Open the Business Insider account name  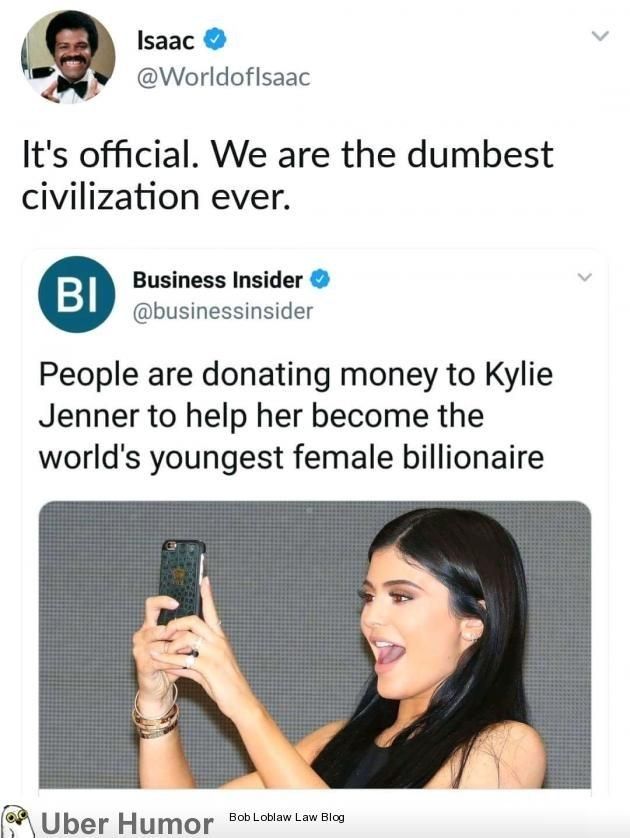tap(217, 280)
